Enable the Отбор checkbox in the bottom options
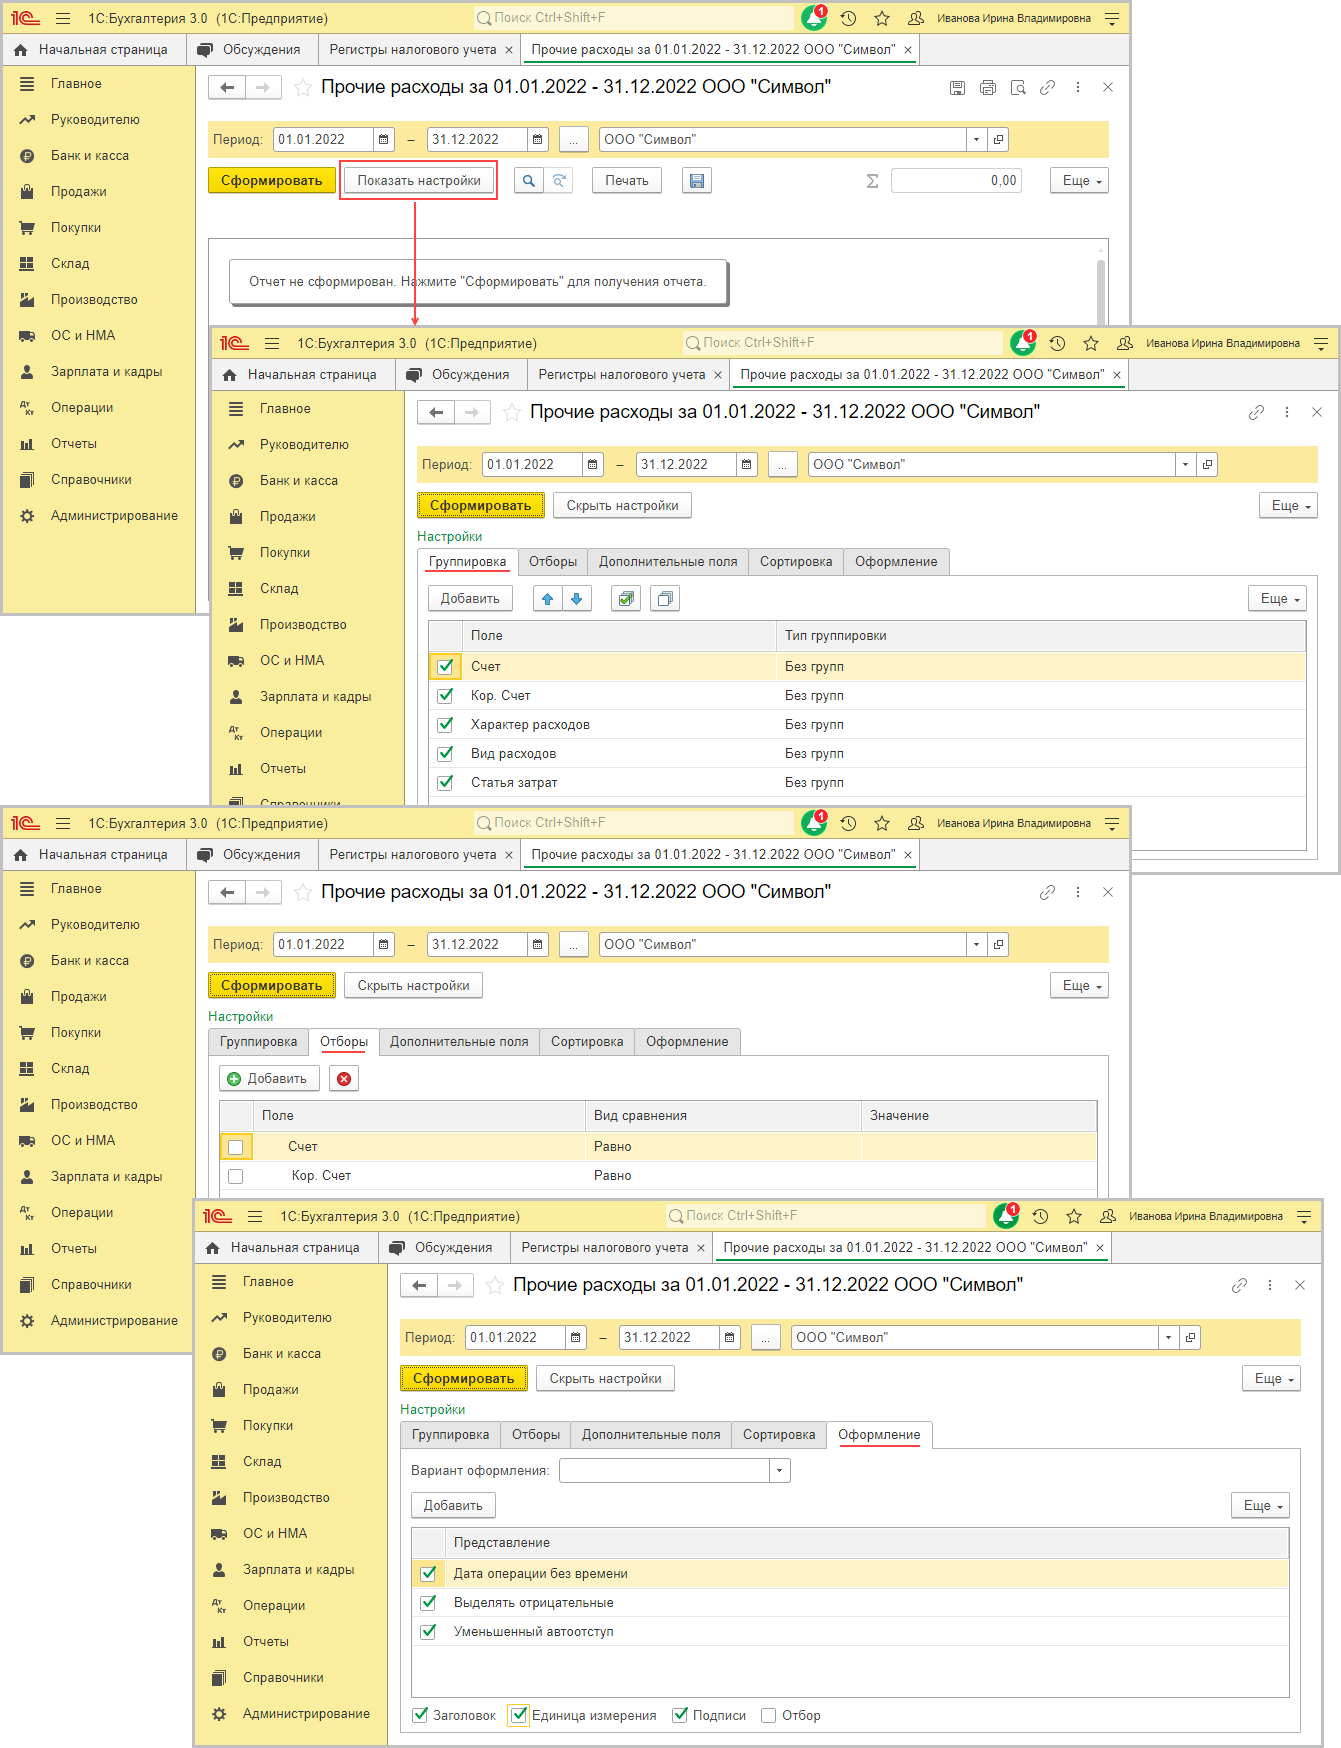This screenshot has height=1748, width=1341. (x=769, y=1716)
